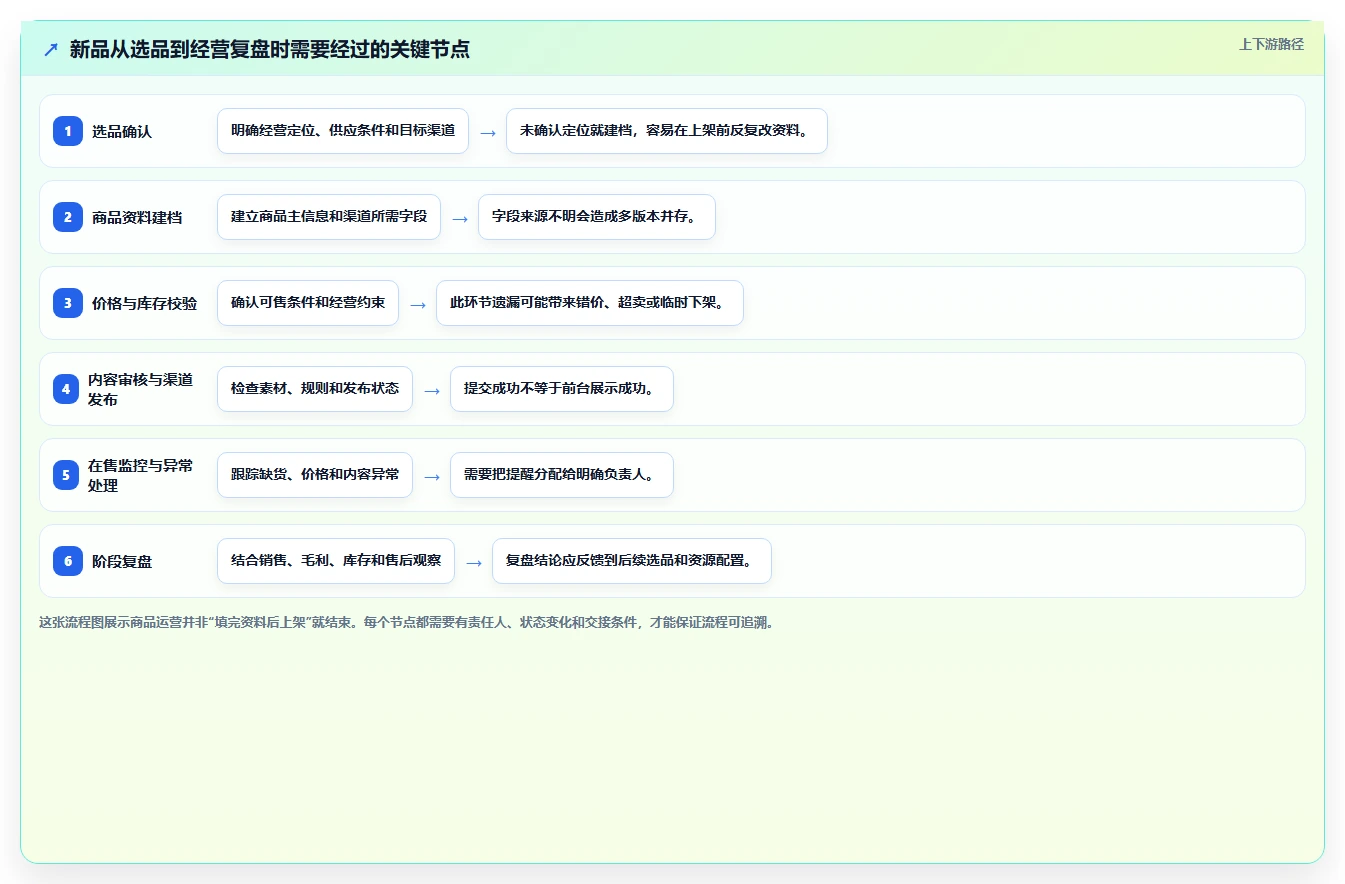The height and width of the screenshot is (884, 1345).
Task: Click the box 明确经营定位、供应条件和目标渠道
Action: tap(343, 131)
